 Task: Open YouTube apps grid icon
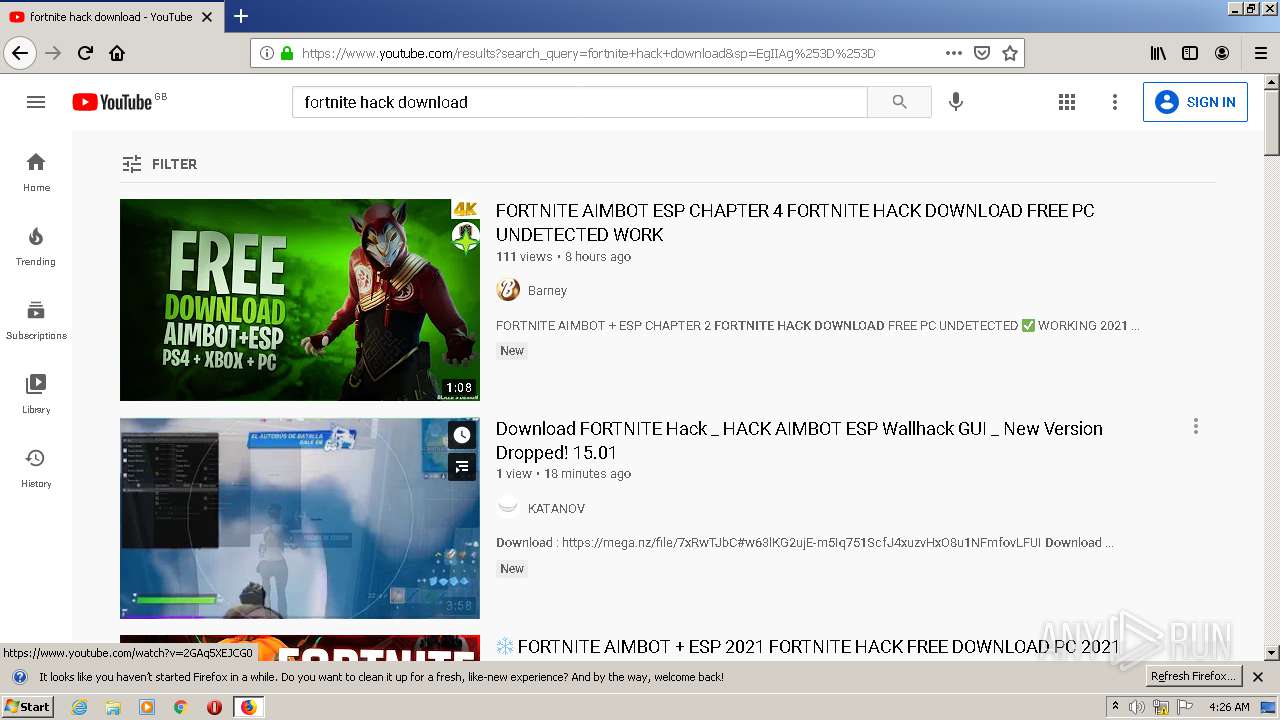pos(1067,102)
